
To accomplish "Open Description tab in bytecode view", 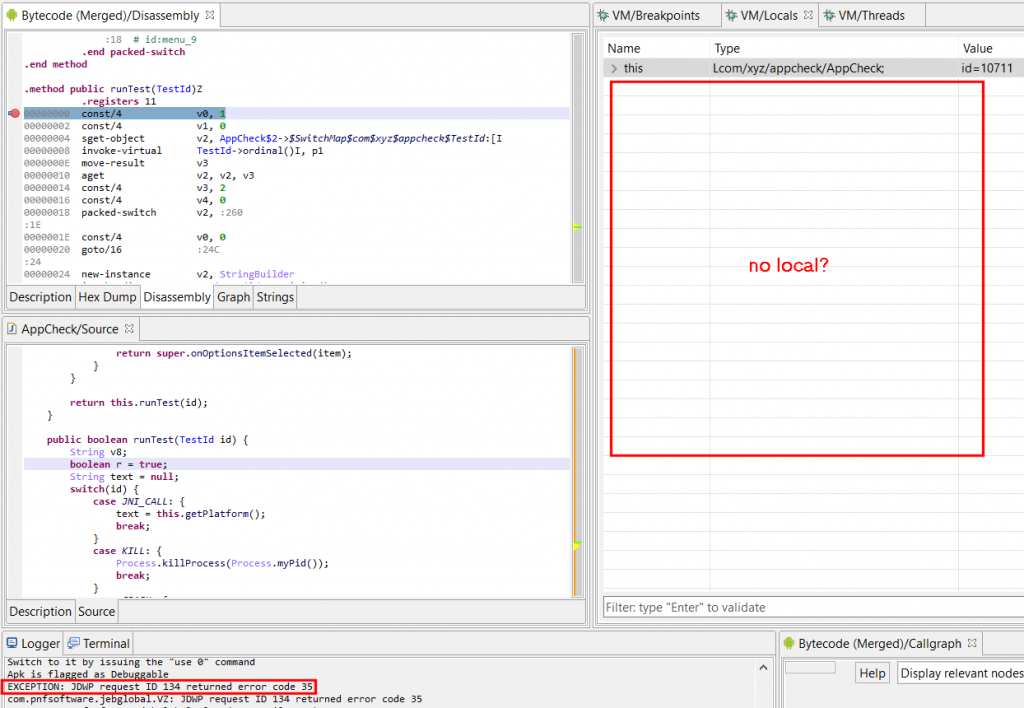I will click(x=40, y=297).
